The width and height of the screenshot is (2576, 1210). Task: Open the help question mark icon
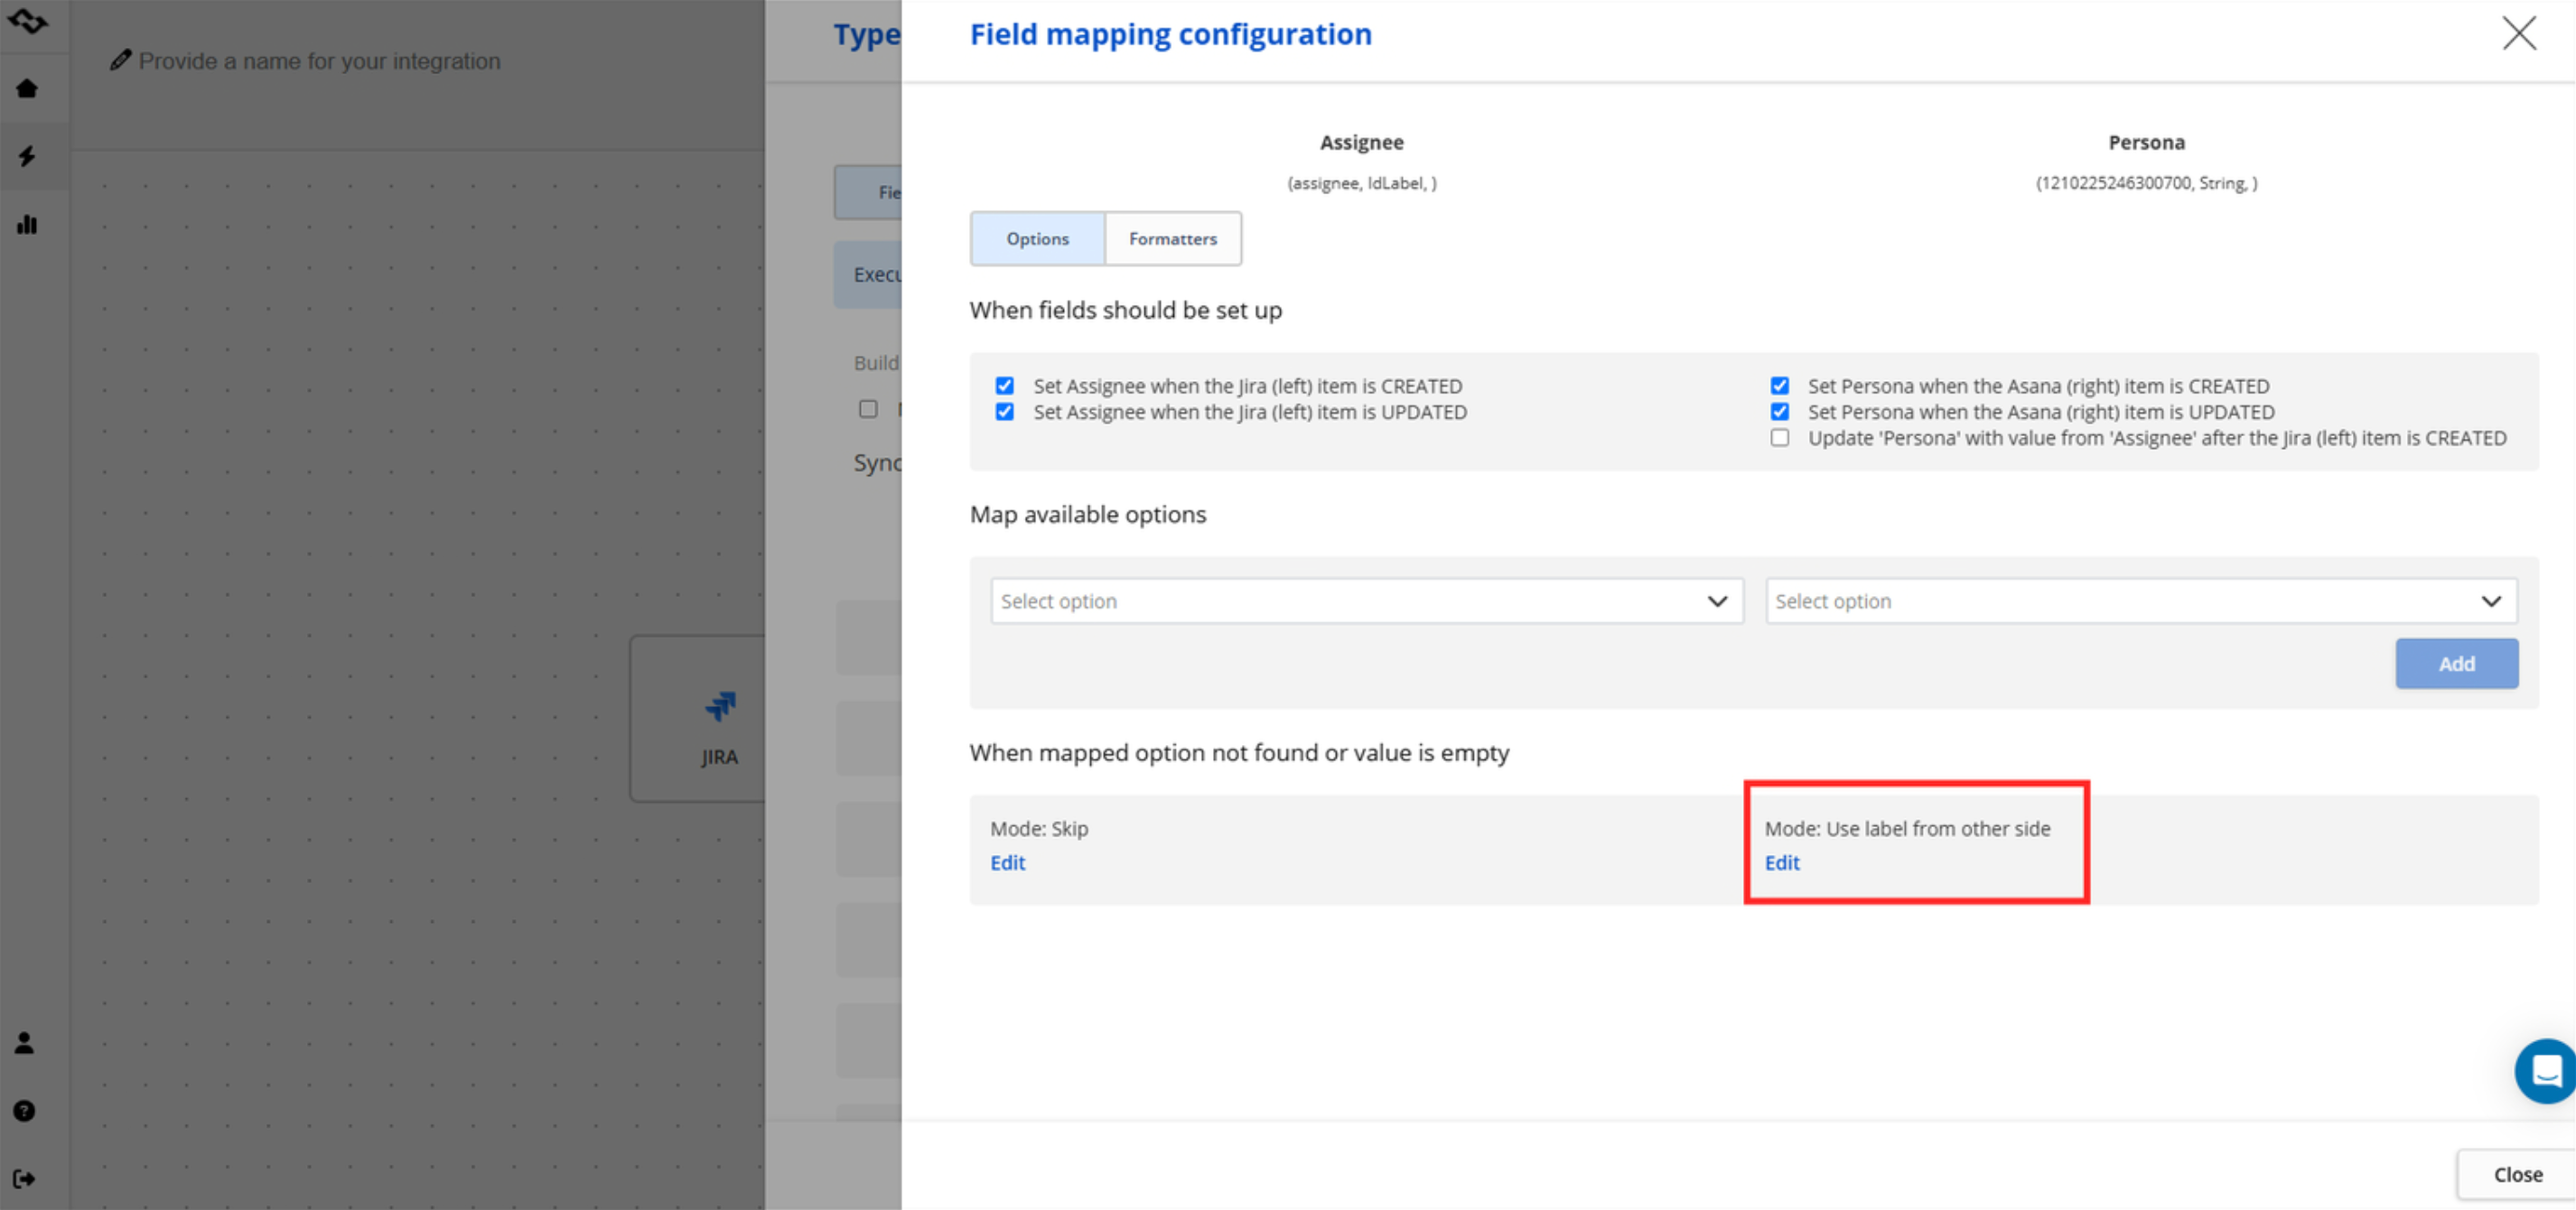(x=25, y=1111)
